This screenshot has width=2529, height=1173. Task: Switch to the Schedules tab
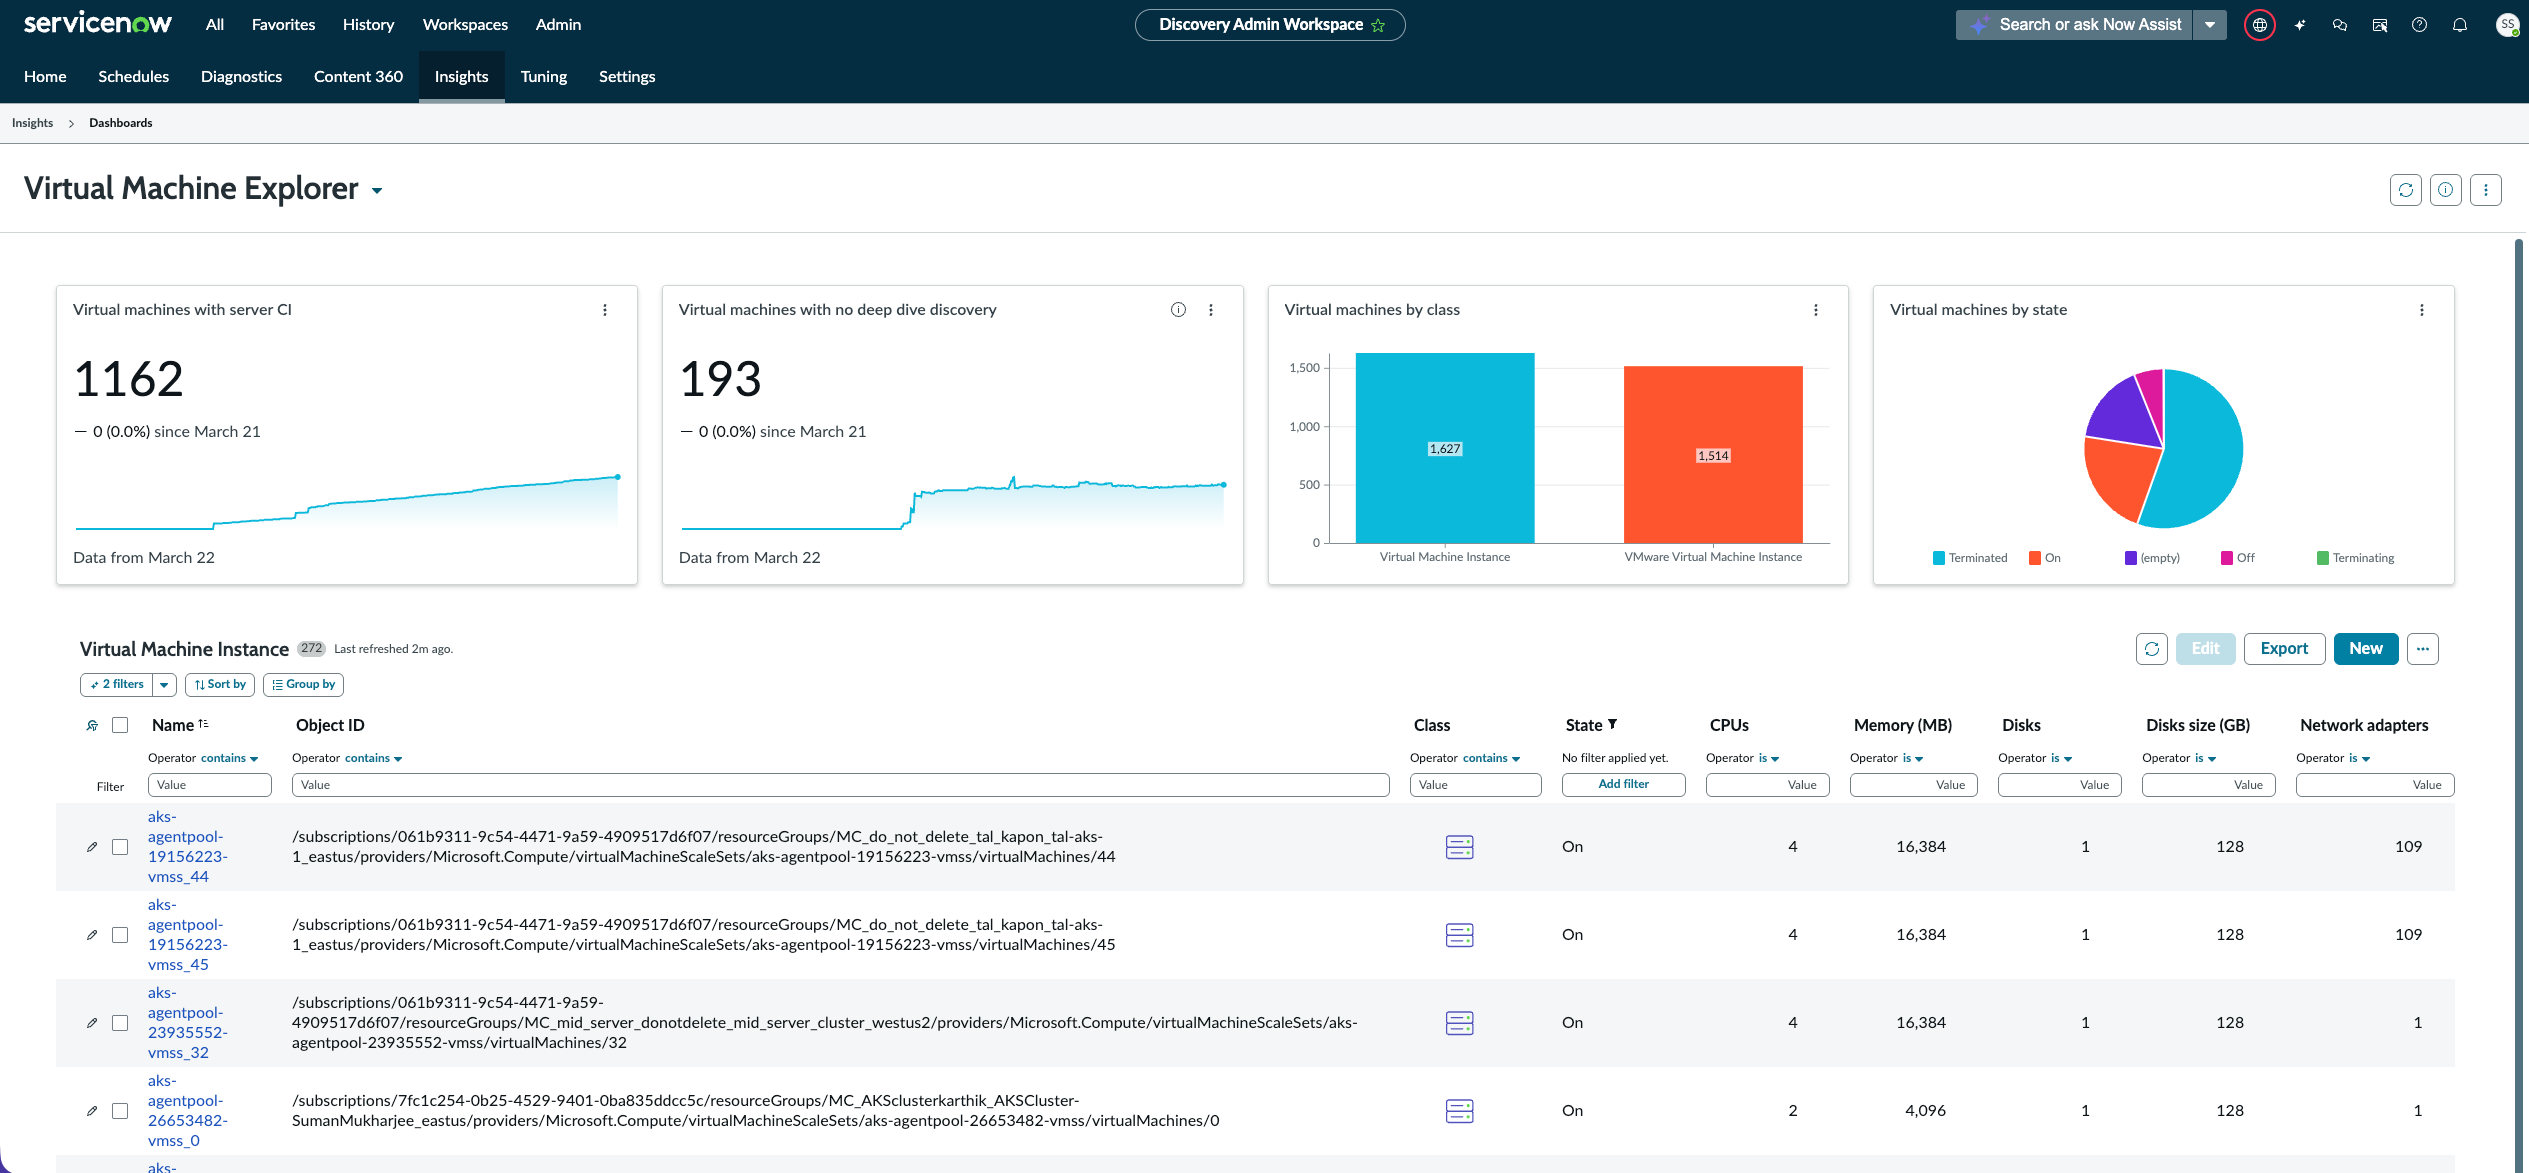pos(134,77)
